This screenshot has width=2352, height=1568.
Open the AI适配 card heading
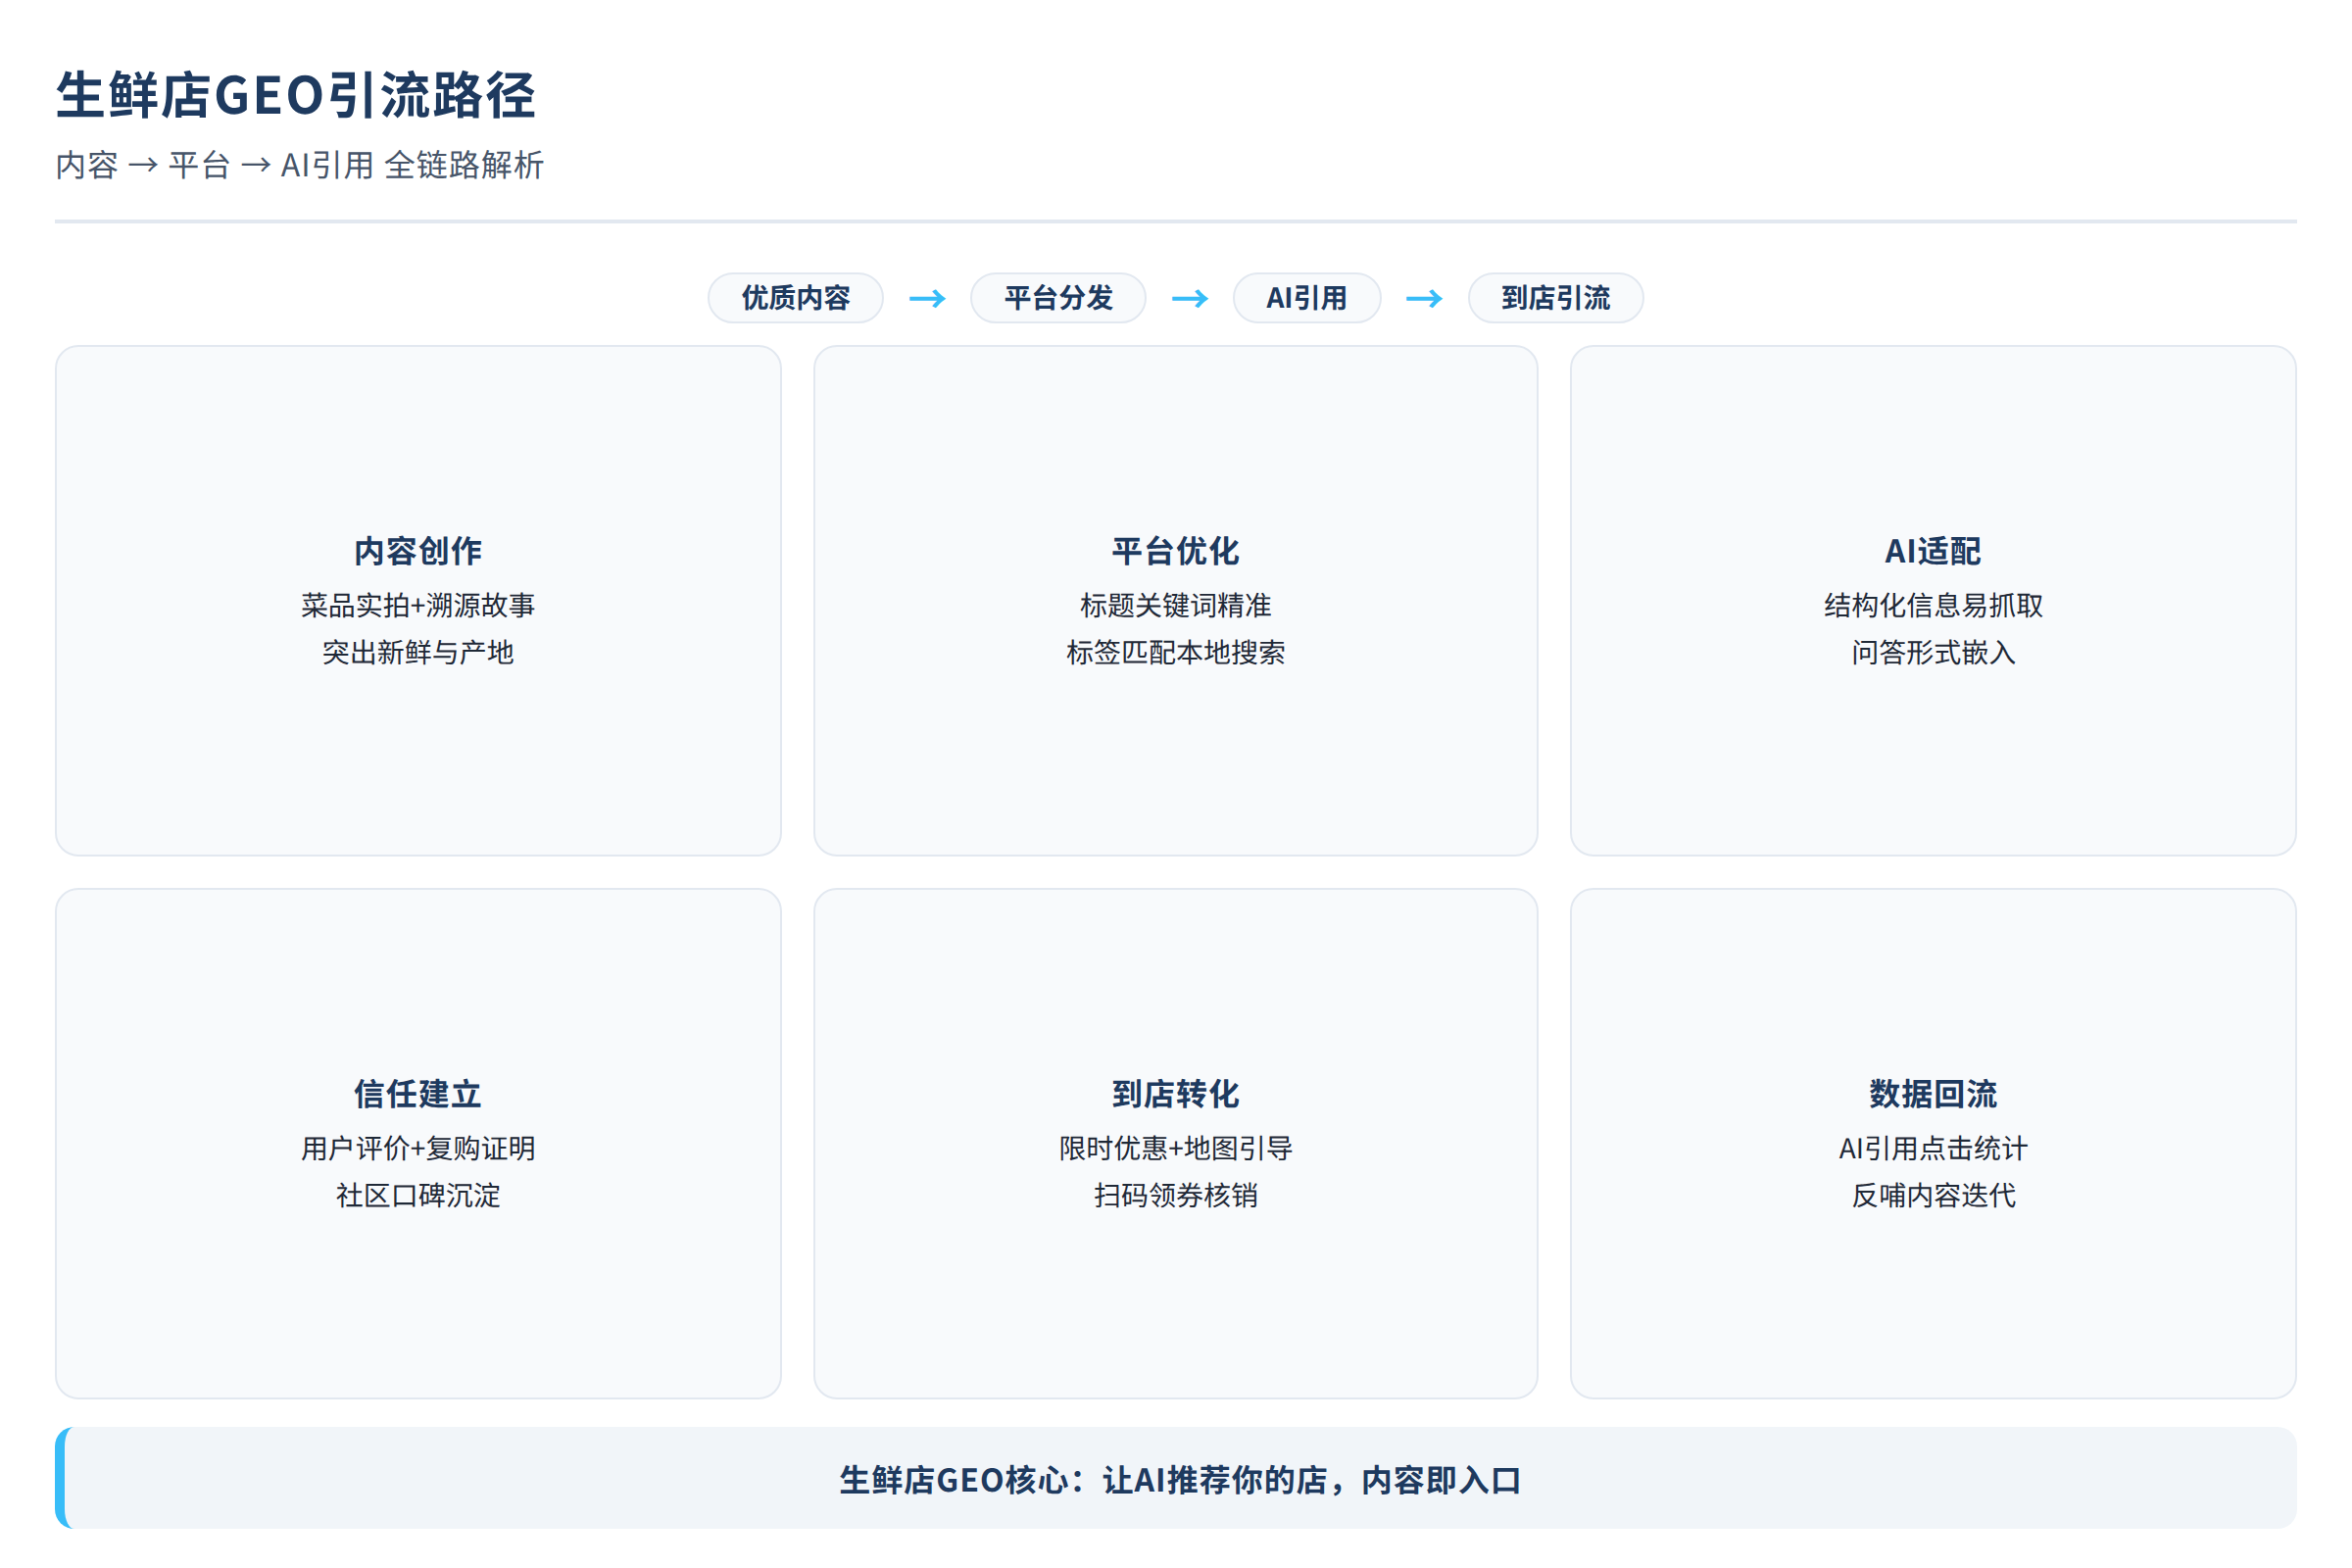(1932, 551)
